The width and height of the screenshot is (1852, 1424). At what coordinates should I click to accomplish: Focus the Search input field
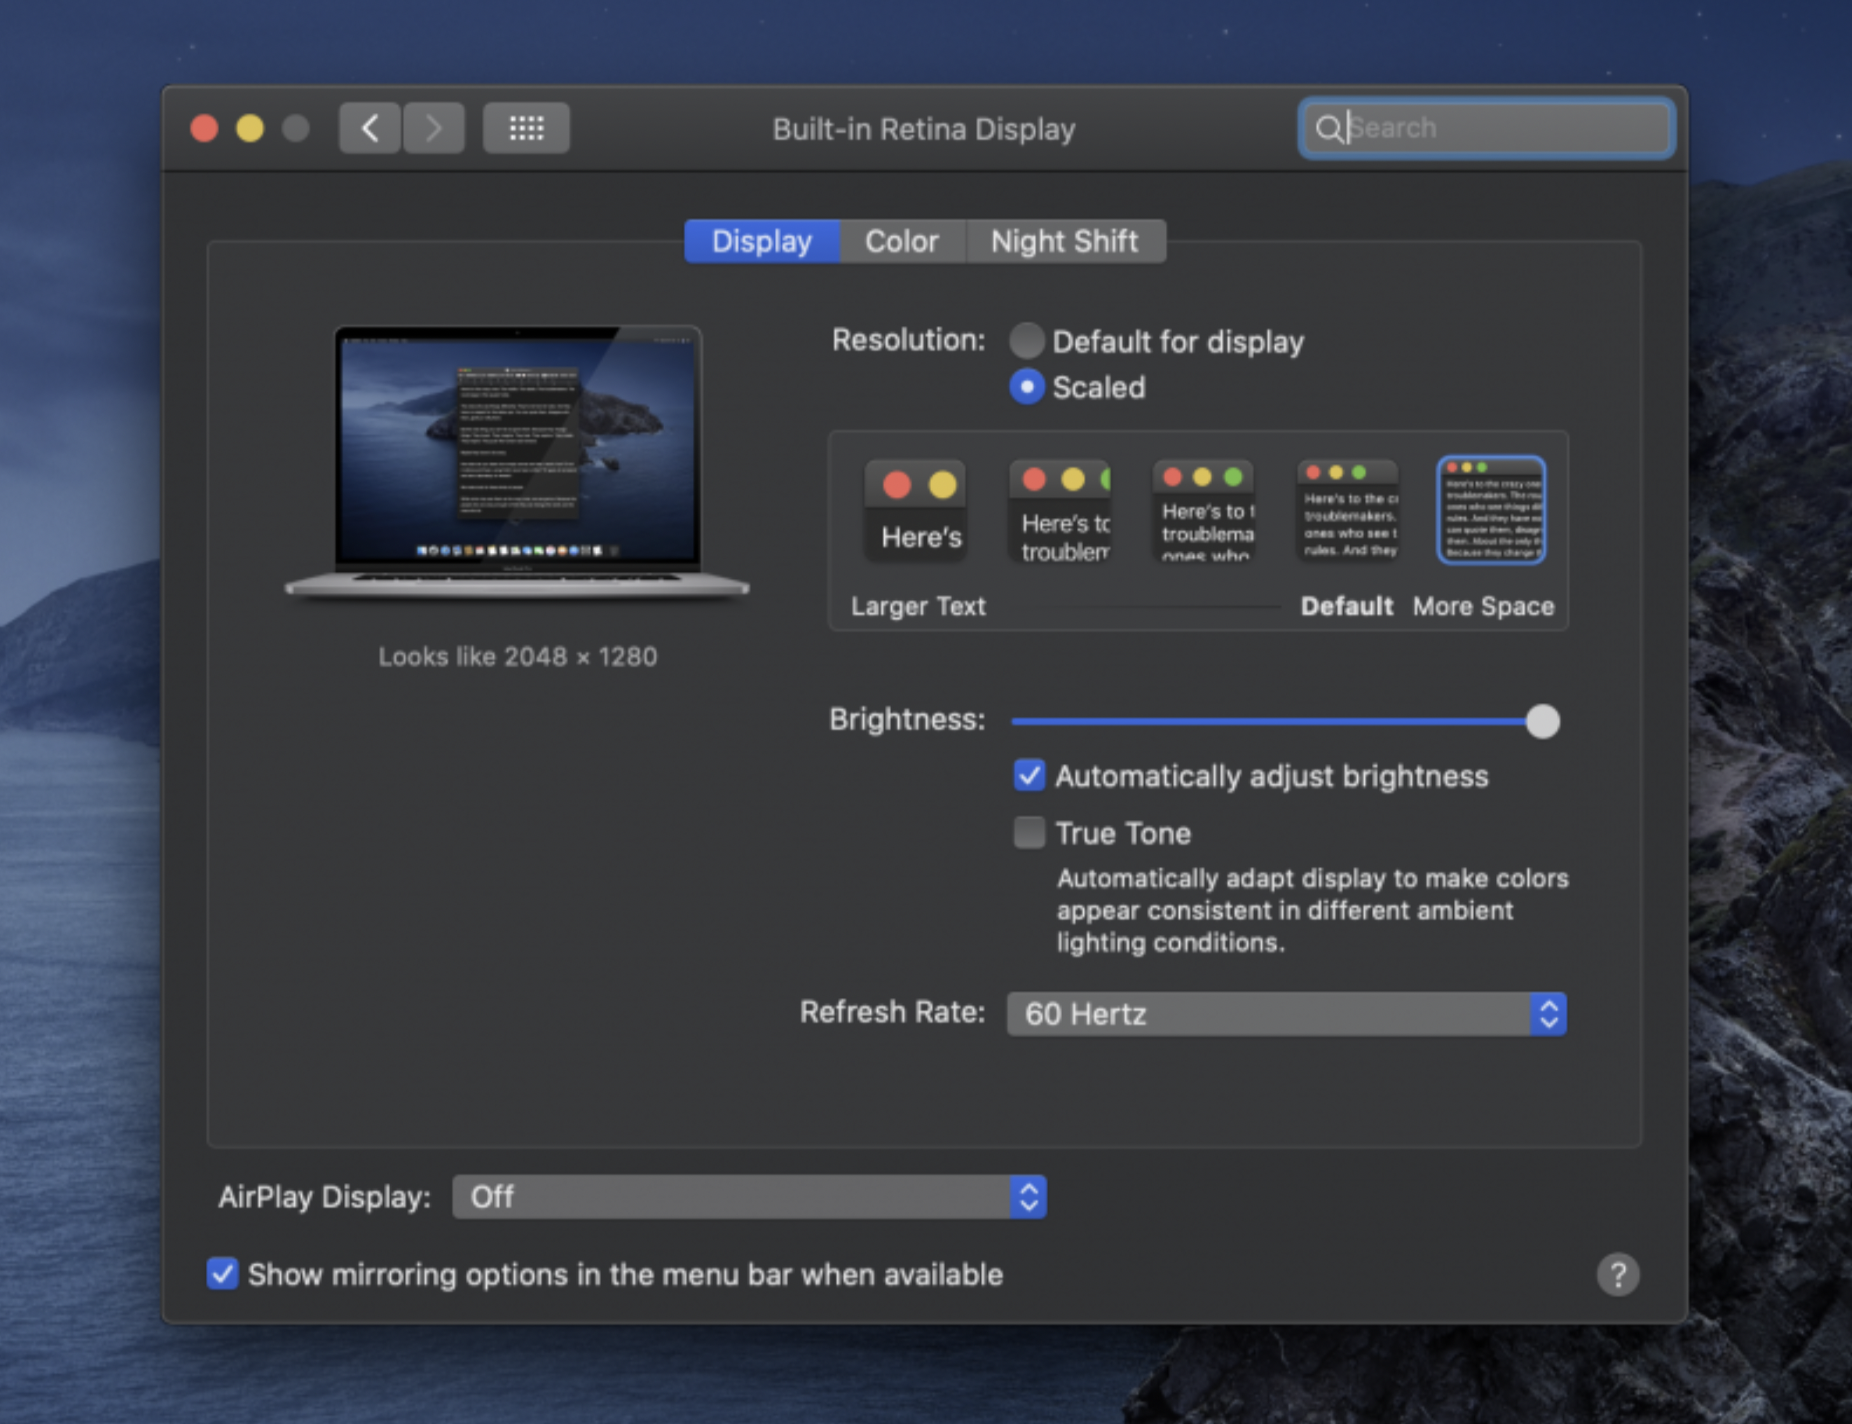1486,128
